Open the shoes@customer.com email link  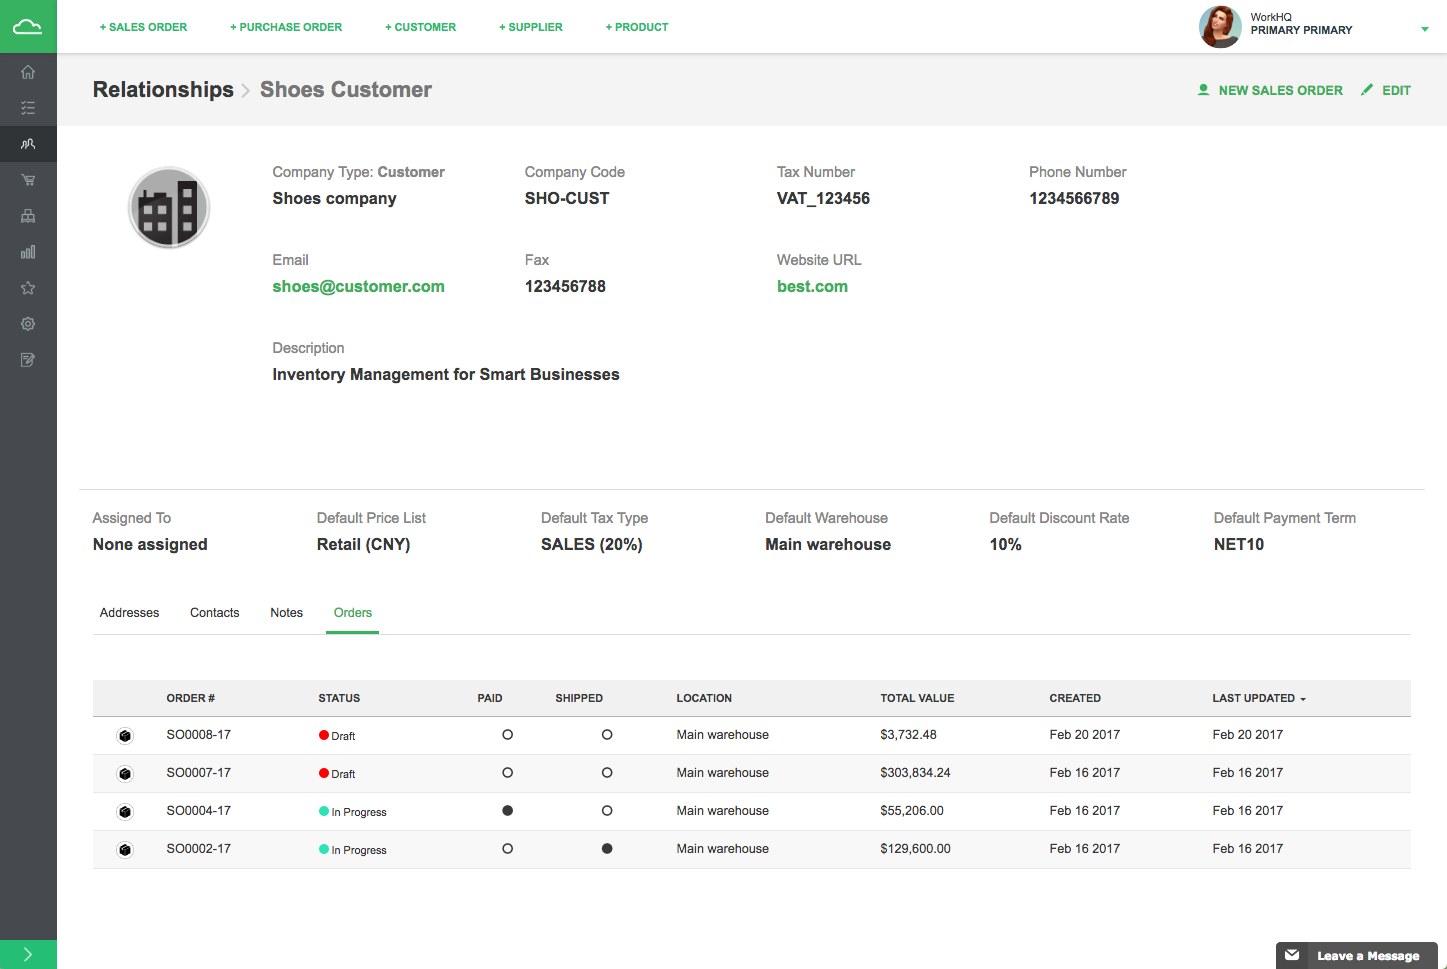click(x=358, y=286)
